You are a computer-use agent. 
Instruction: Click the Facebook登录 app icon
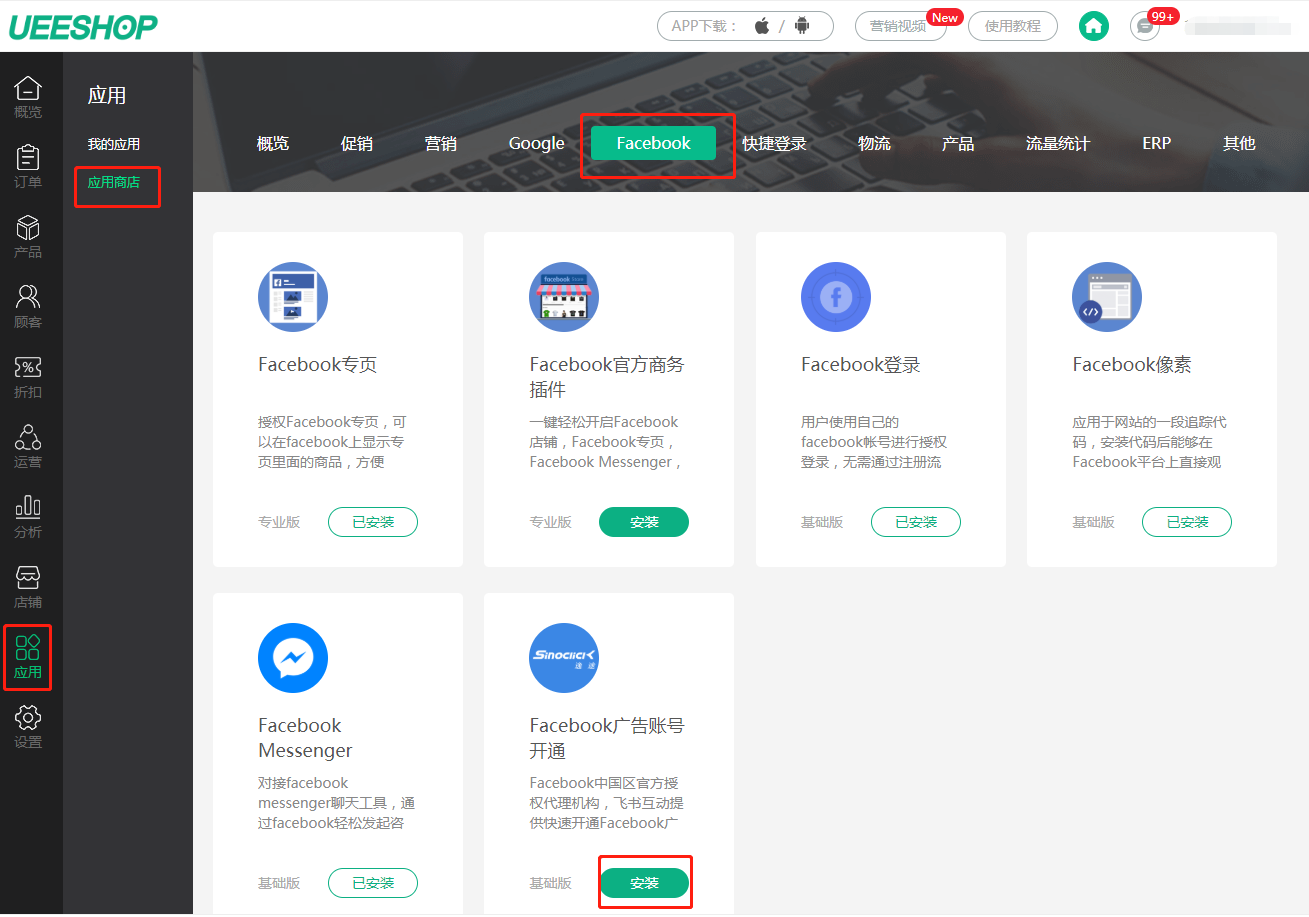click(836, 297)
